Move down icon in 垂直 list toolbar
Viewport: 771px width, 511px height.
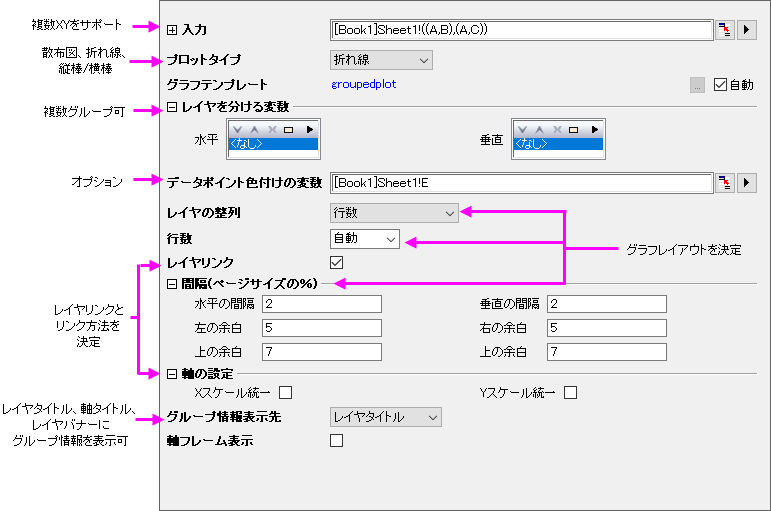pos(523,130)
